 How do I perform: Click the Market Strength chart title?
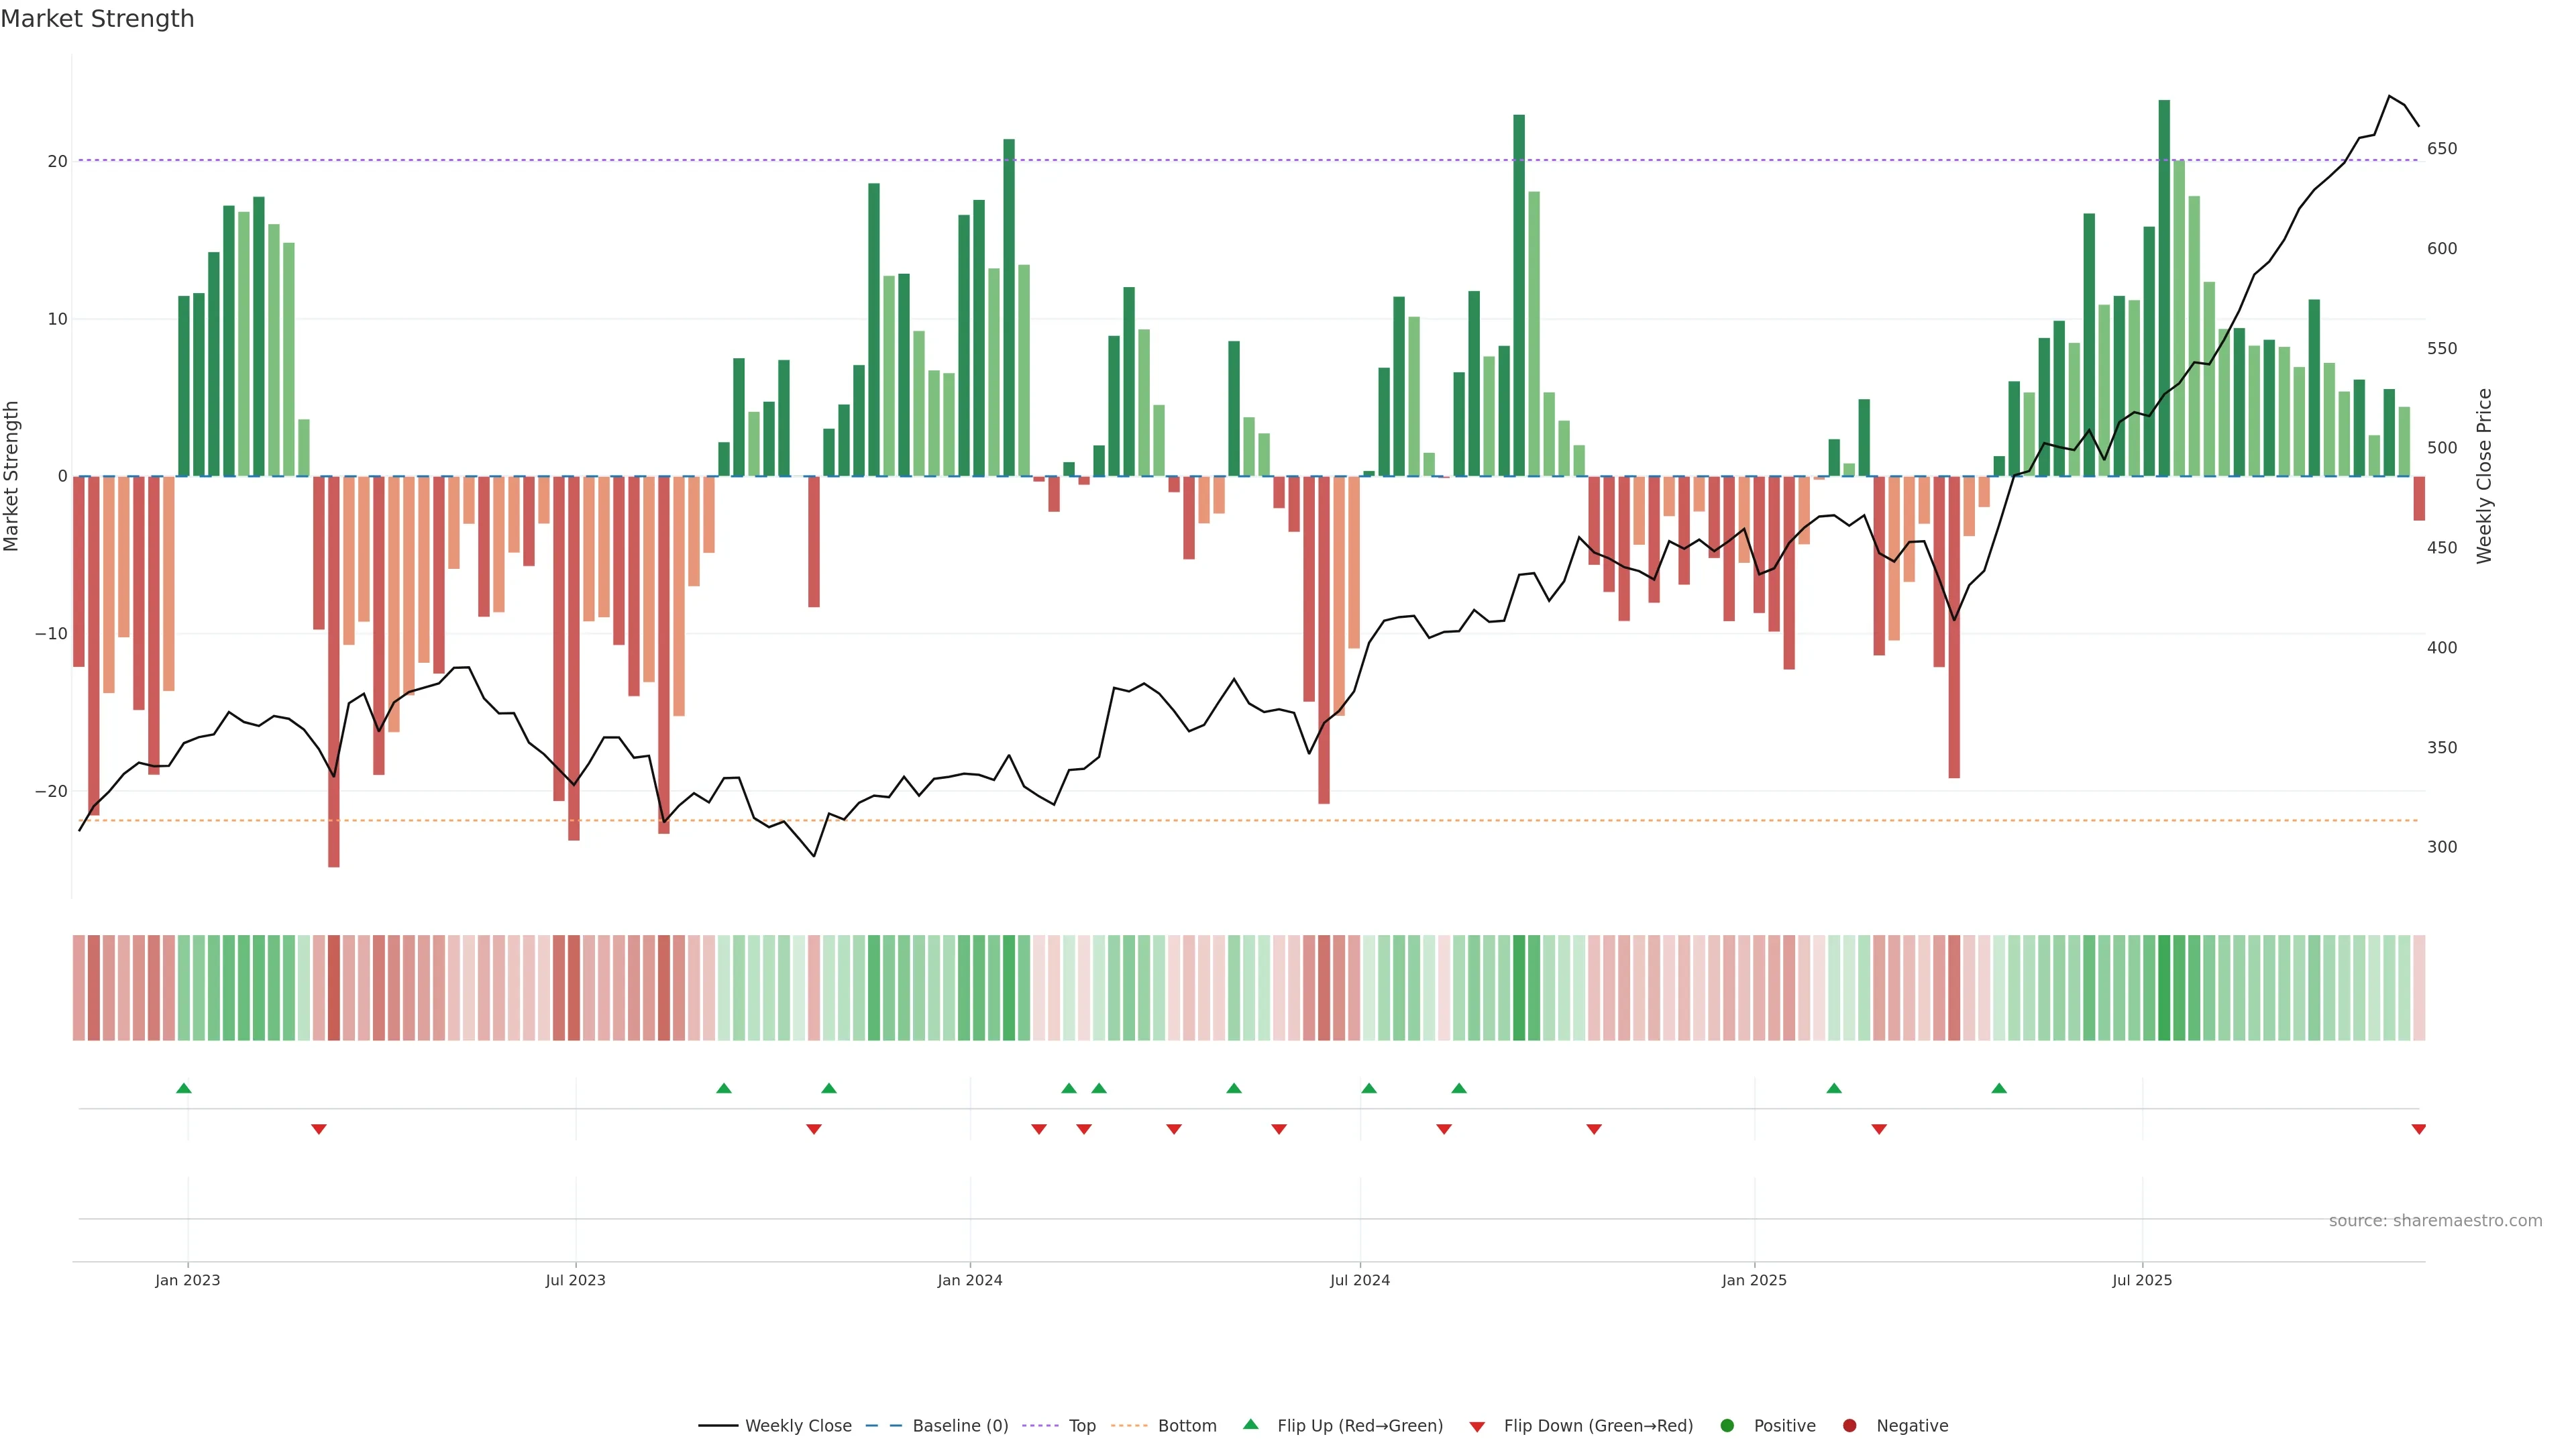tap(97, 19)
